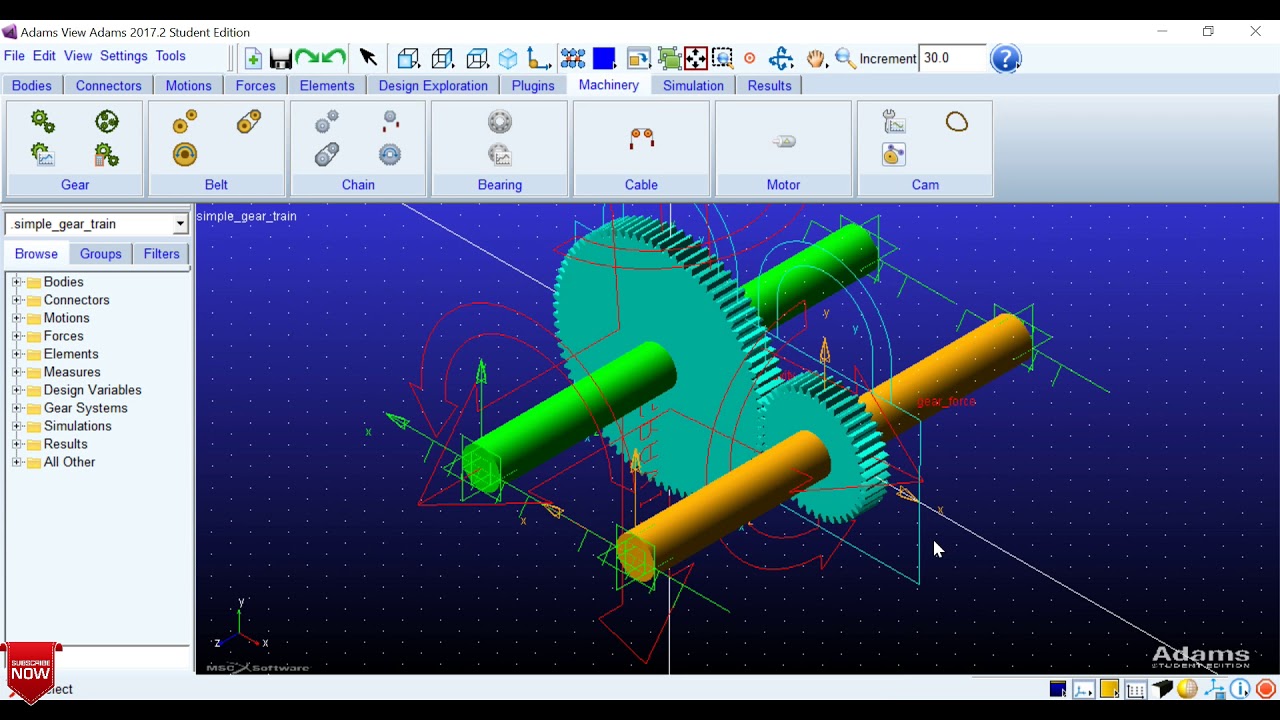1280x720 pixels.
Task: Activate the hand pan tool
Action: 816,59
